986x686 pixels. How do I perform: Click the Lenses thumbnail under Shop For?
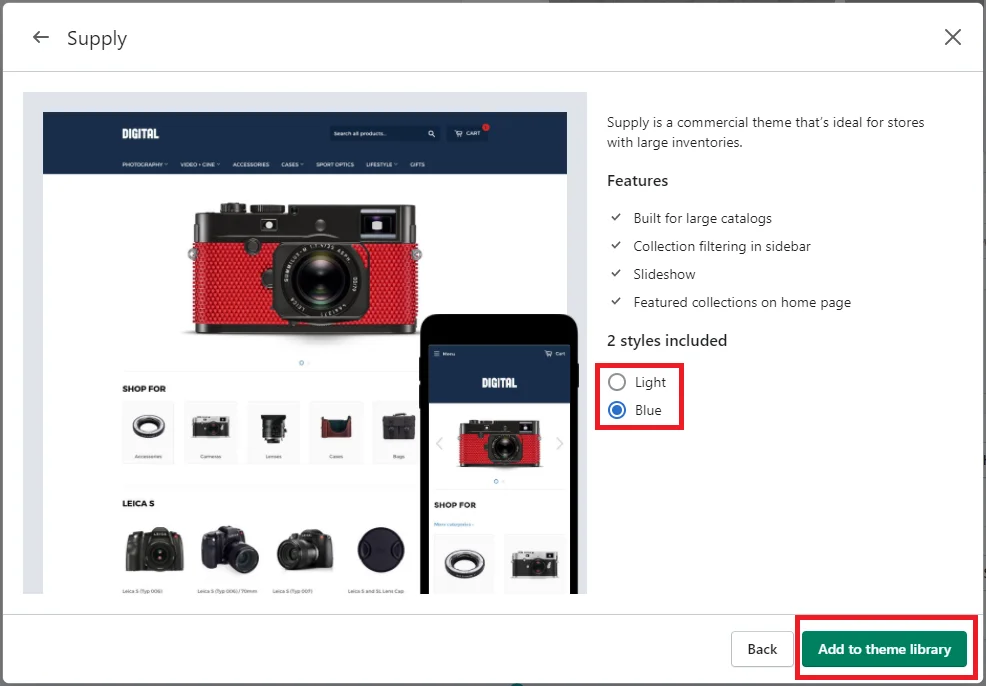click(273, 428)
